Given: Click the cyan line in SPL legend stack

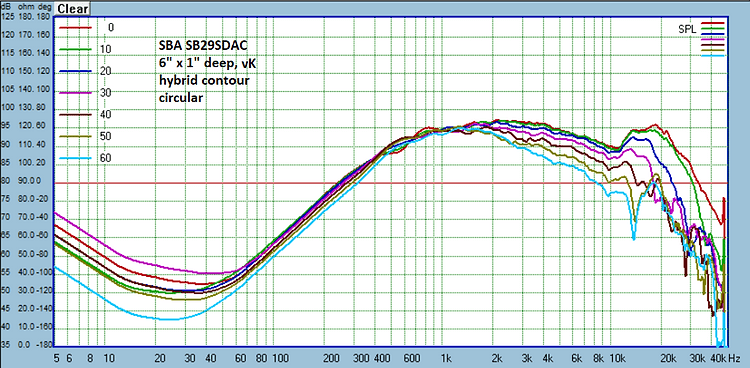Looking at the screenshot, I should point(713,56).
